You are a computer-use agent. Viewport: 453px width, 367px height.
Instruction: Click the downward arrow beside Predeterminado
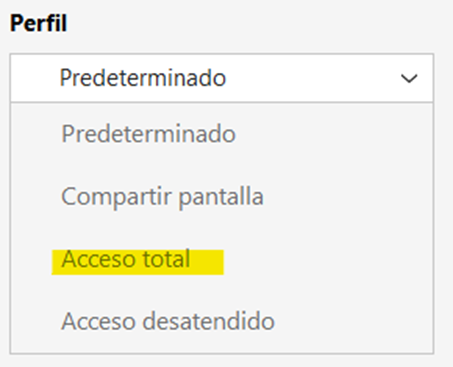pos(409,79)
